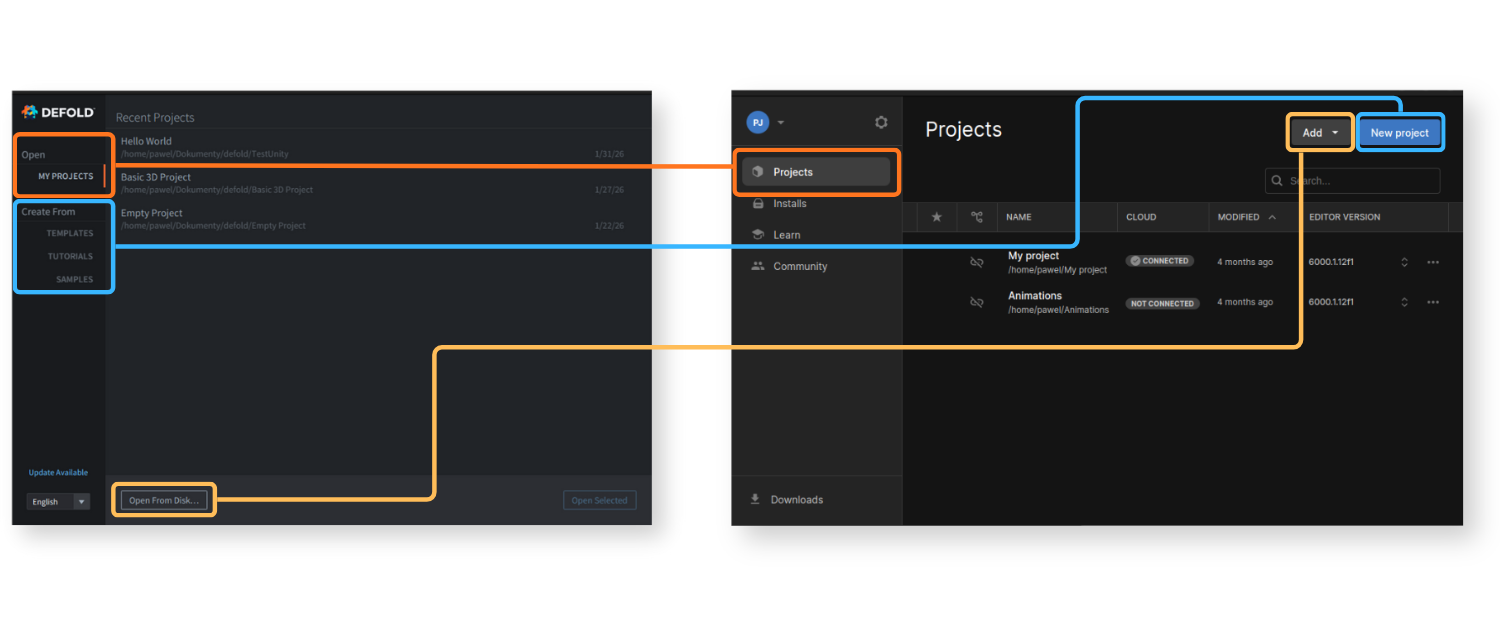Click the star favorites column header

tap(936, 217)
